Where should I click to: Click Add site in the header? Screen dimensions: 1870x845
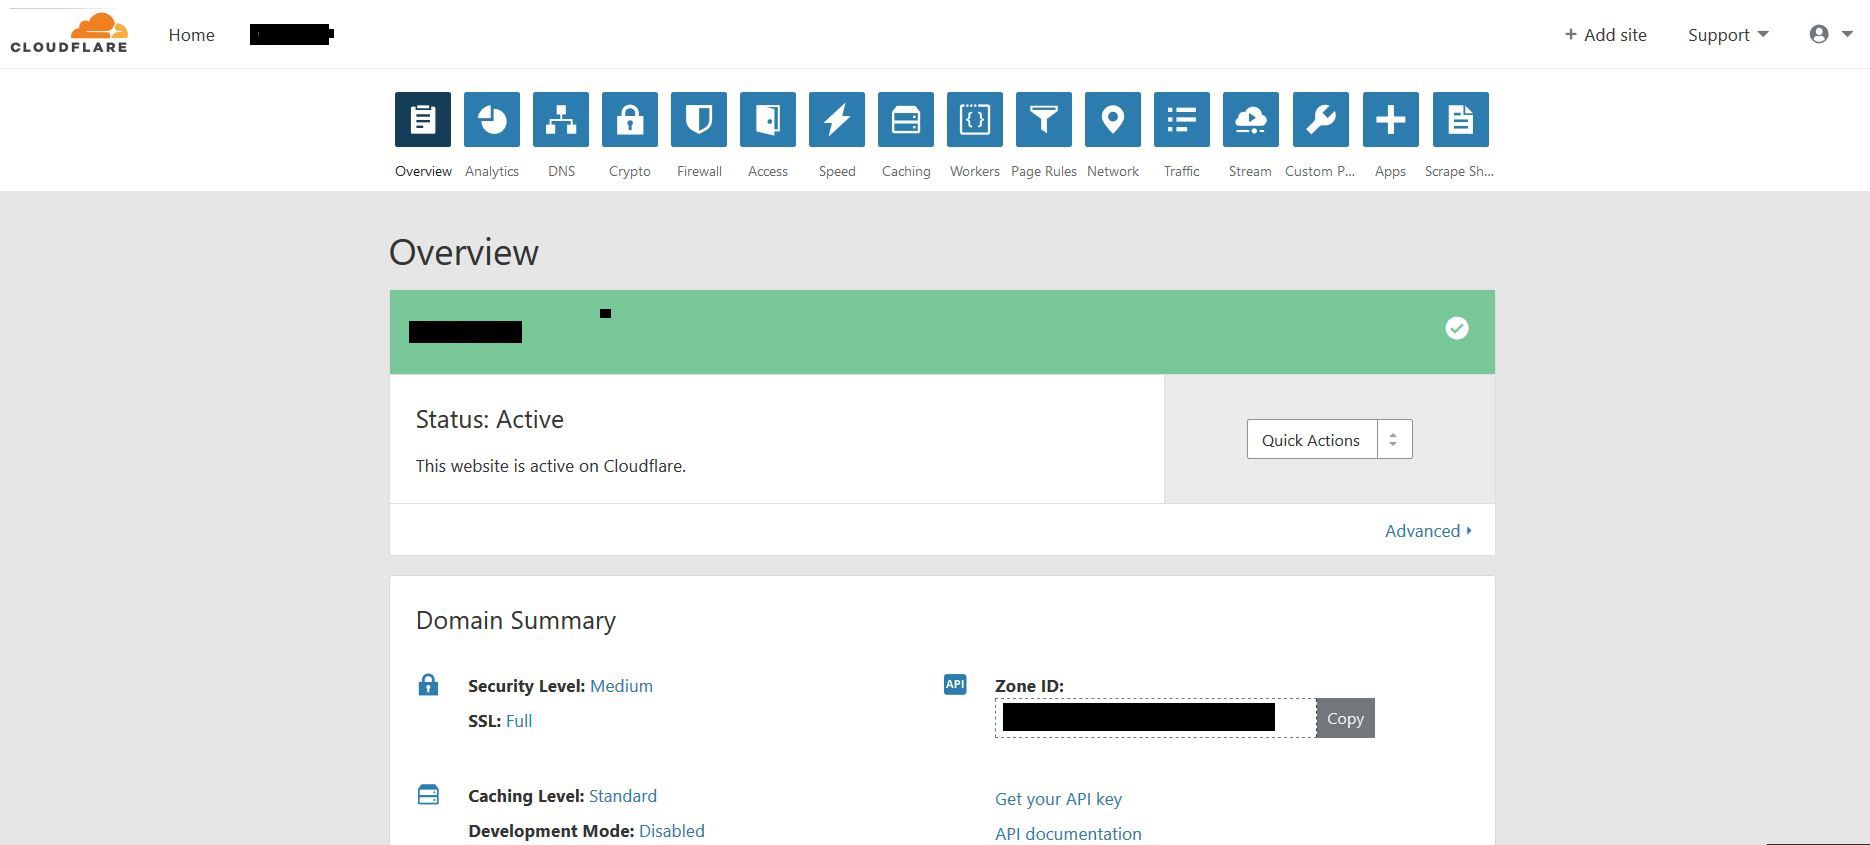pos(1606,35)
